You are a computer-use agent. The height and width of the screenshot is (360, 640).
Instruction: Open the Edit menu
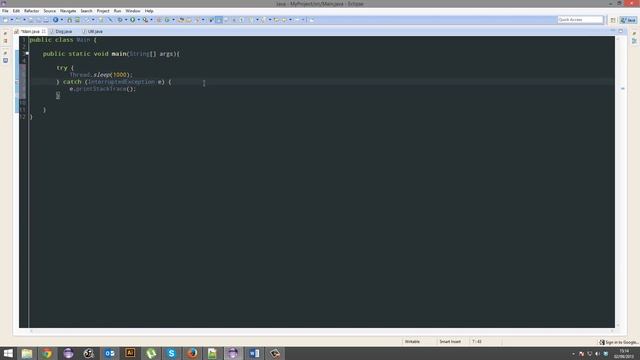(16, 11)
